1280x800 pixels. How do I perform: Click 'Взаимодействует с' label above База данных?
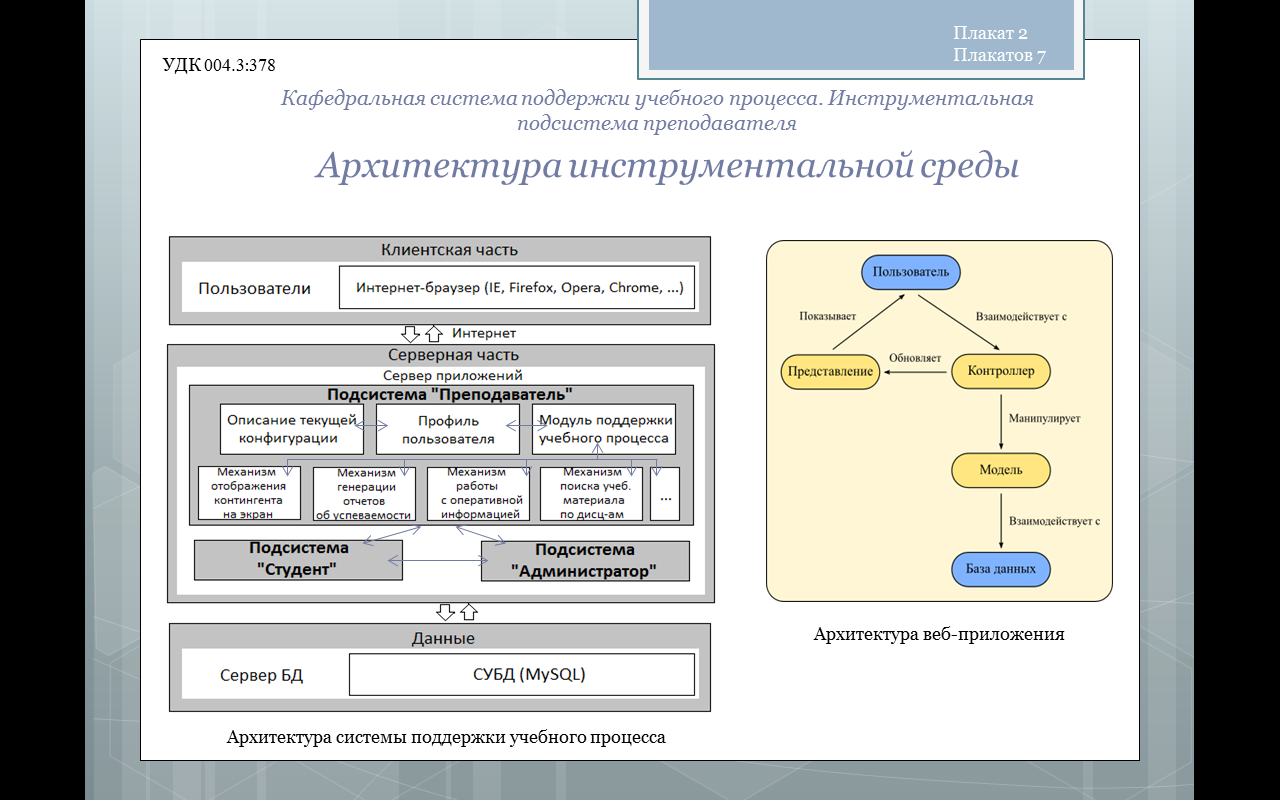tap(1054, 521)
